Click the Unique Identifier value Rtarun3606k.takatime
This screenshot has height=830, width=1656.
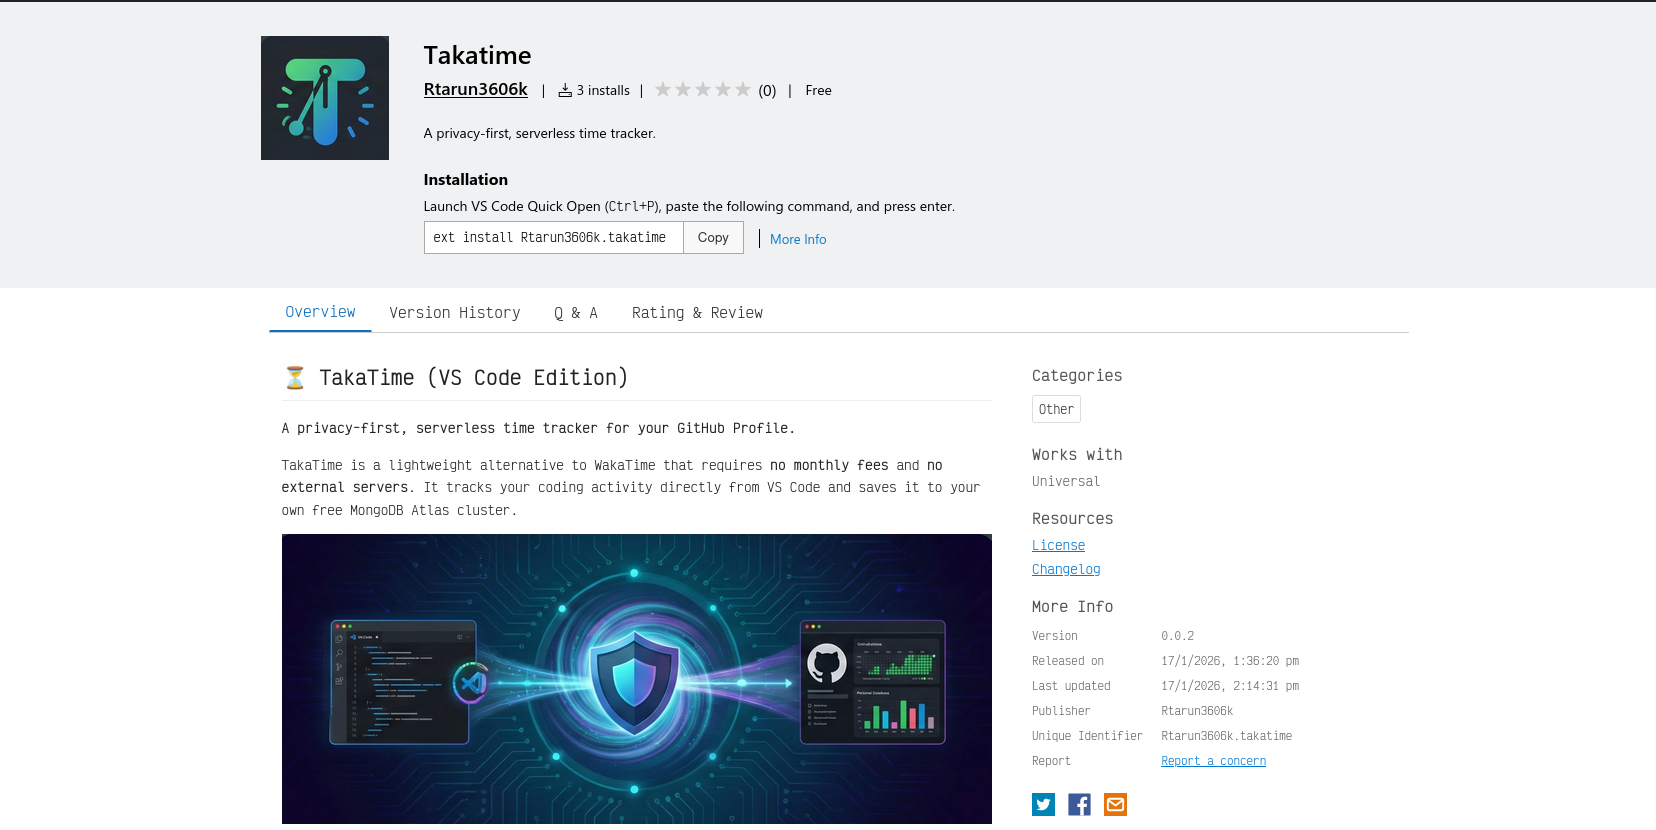pos(1226,736)
